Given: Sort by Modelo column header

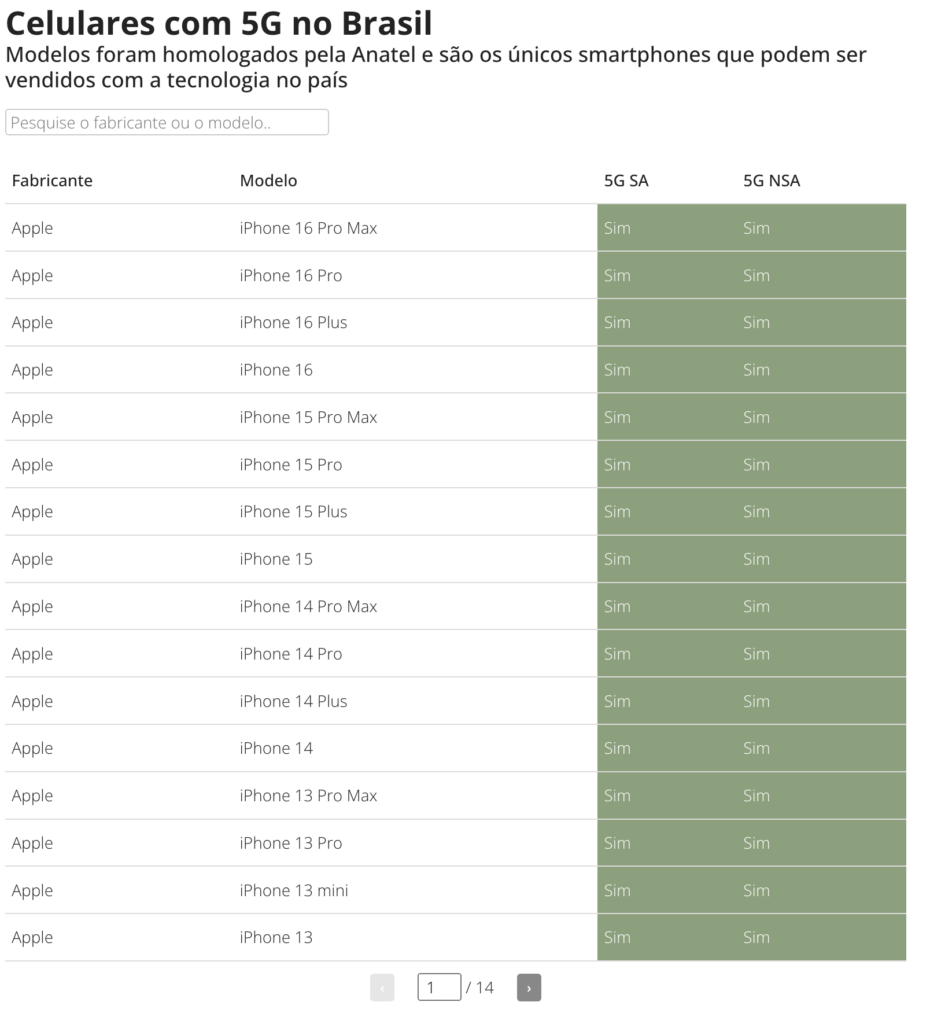Looking at the screenshot, I should click(268, 181).
